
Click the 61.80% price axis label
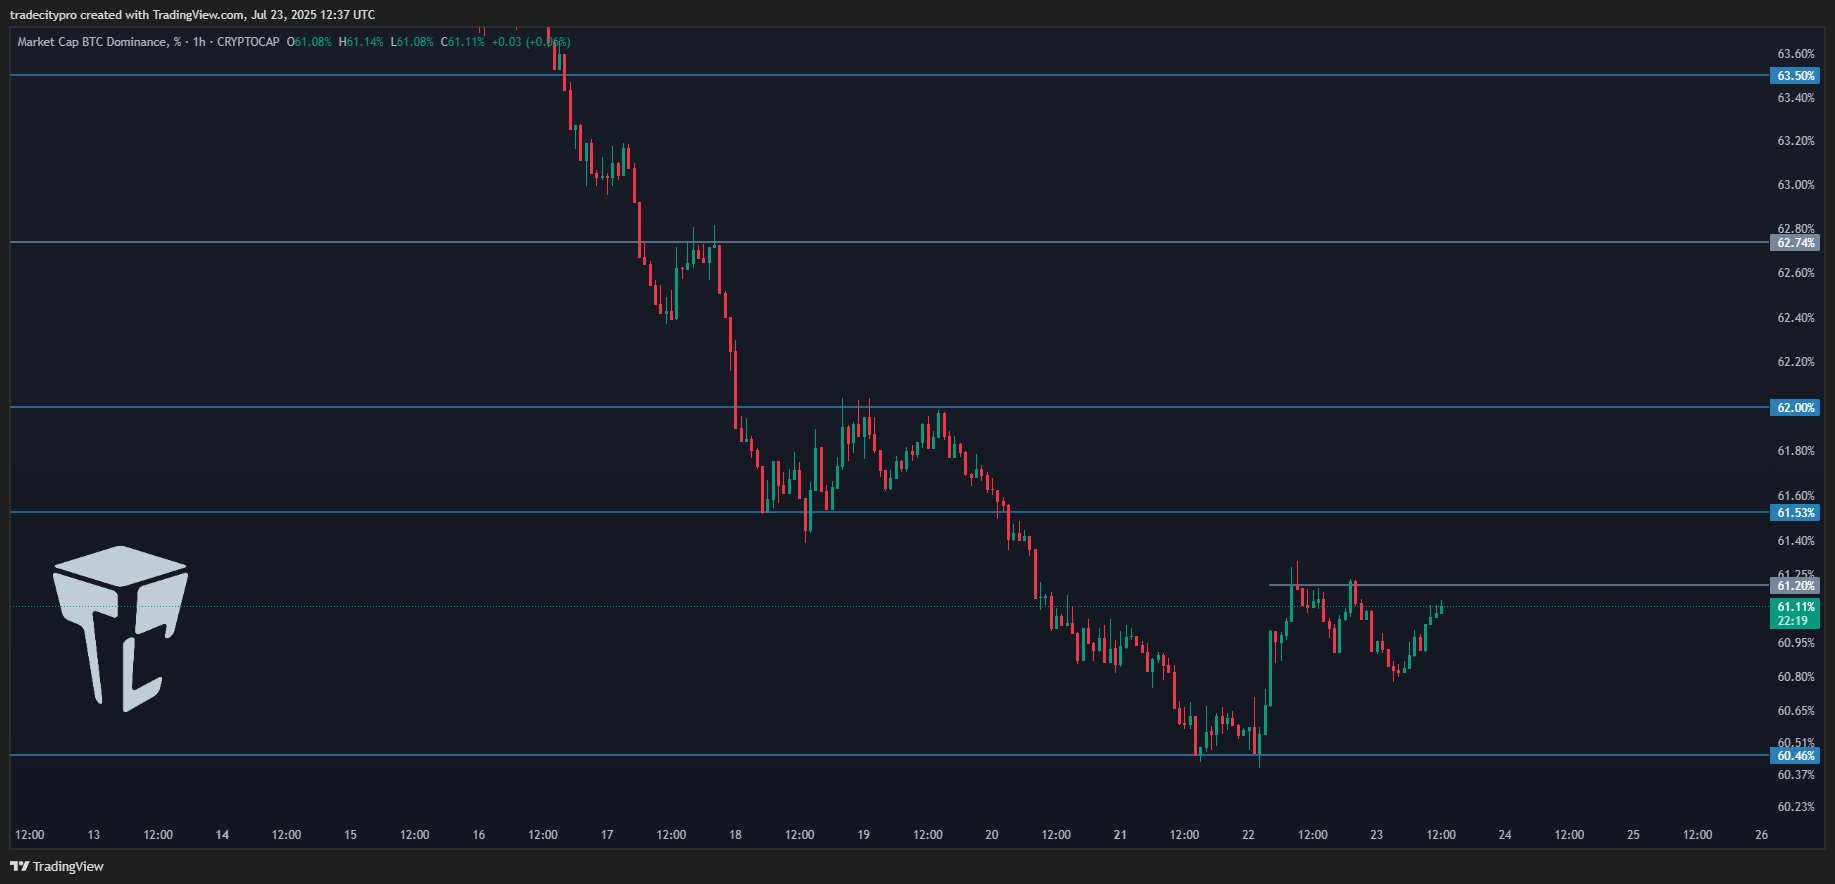(x=1795, y=451)
